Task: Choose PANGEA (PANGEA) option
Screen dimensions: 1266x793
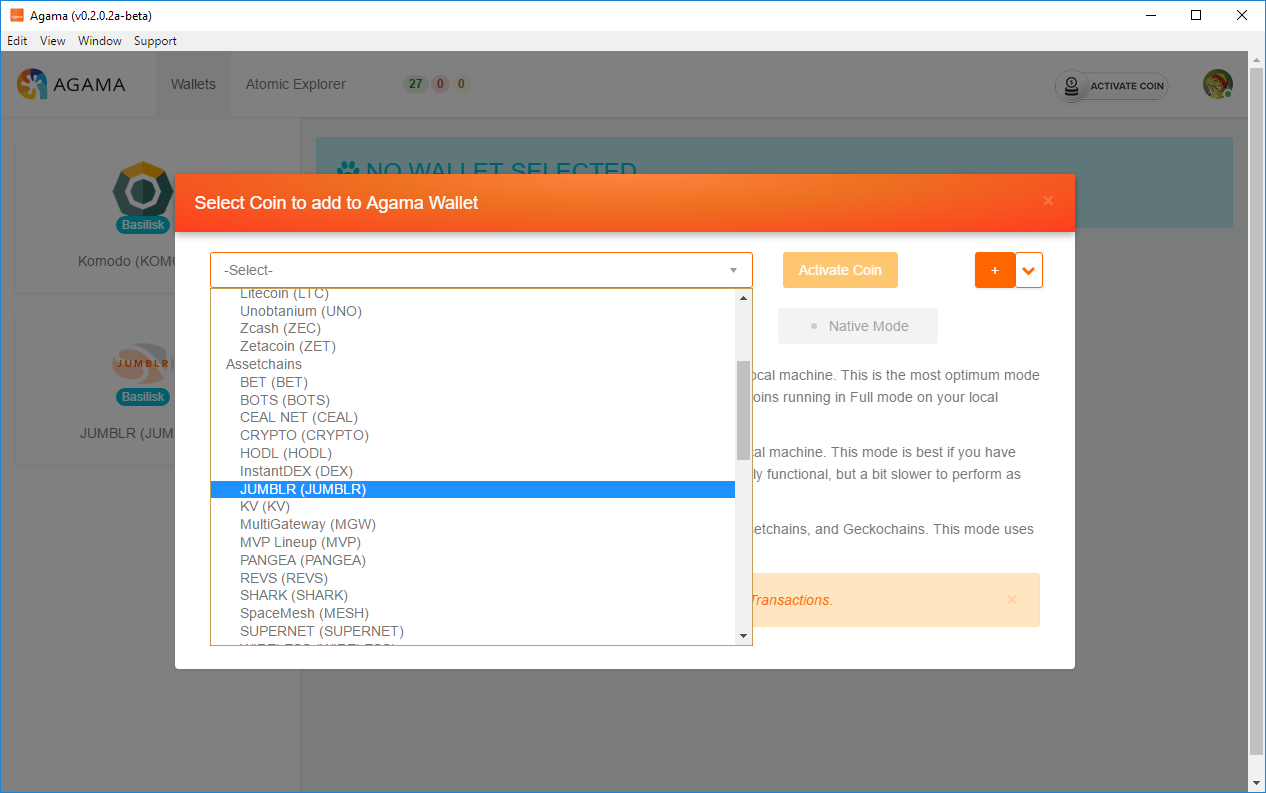Action: (x=472, y=560)
